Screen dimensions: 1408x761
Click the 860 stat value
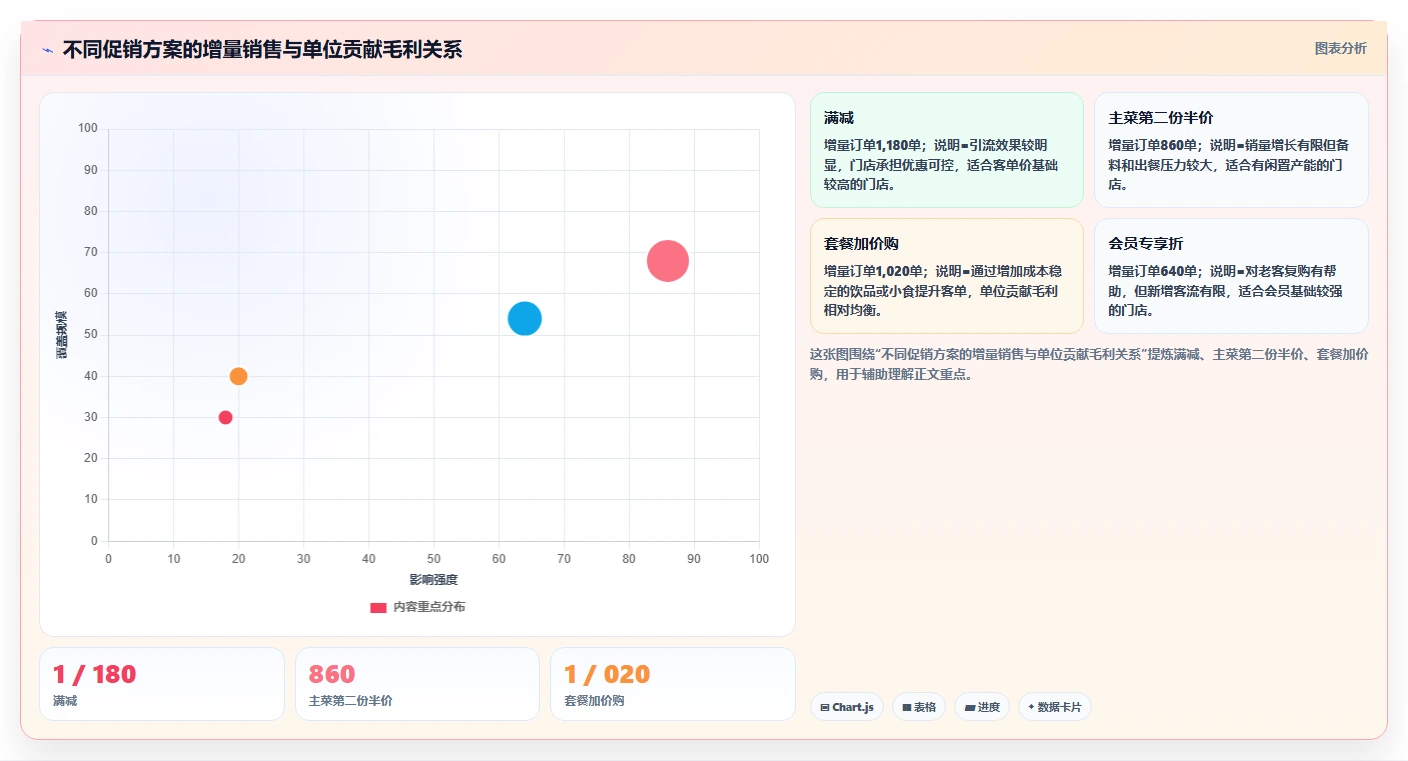click(x=332, y=675)
